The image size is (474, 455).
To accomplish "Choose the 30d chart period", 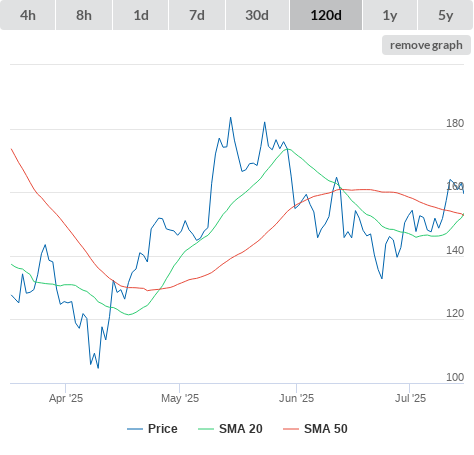I will pyautogui.click(x=257, y=15).
